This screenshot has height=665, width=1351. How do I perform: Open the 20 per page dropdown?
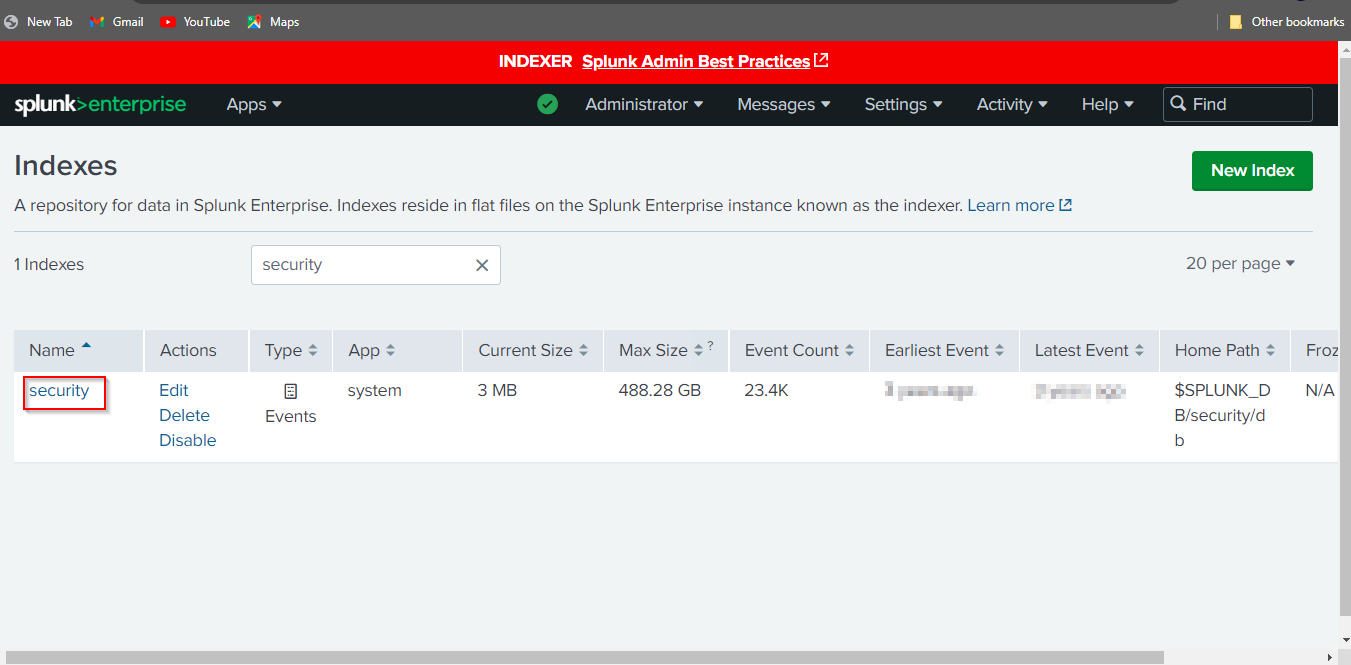pos(1240,263)
